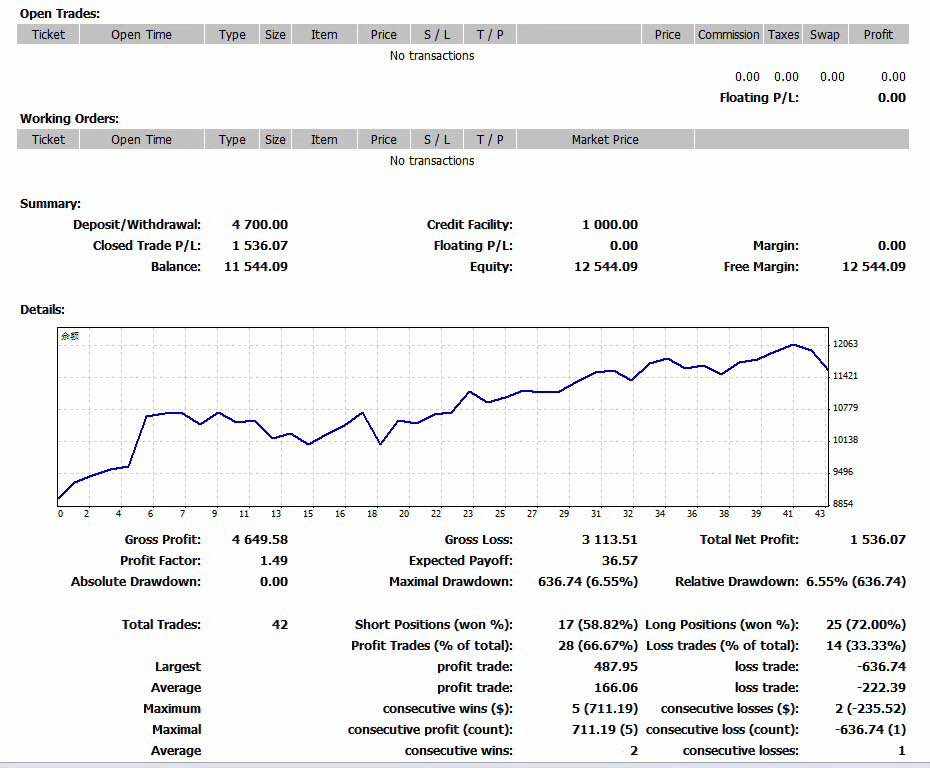Select the consecutive wins value "5 (711.19)"
Screen dimensions: 930x768
[605, 709]
